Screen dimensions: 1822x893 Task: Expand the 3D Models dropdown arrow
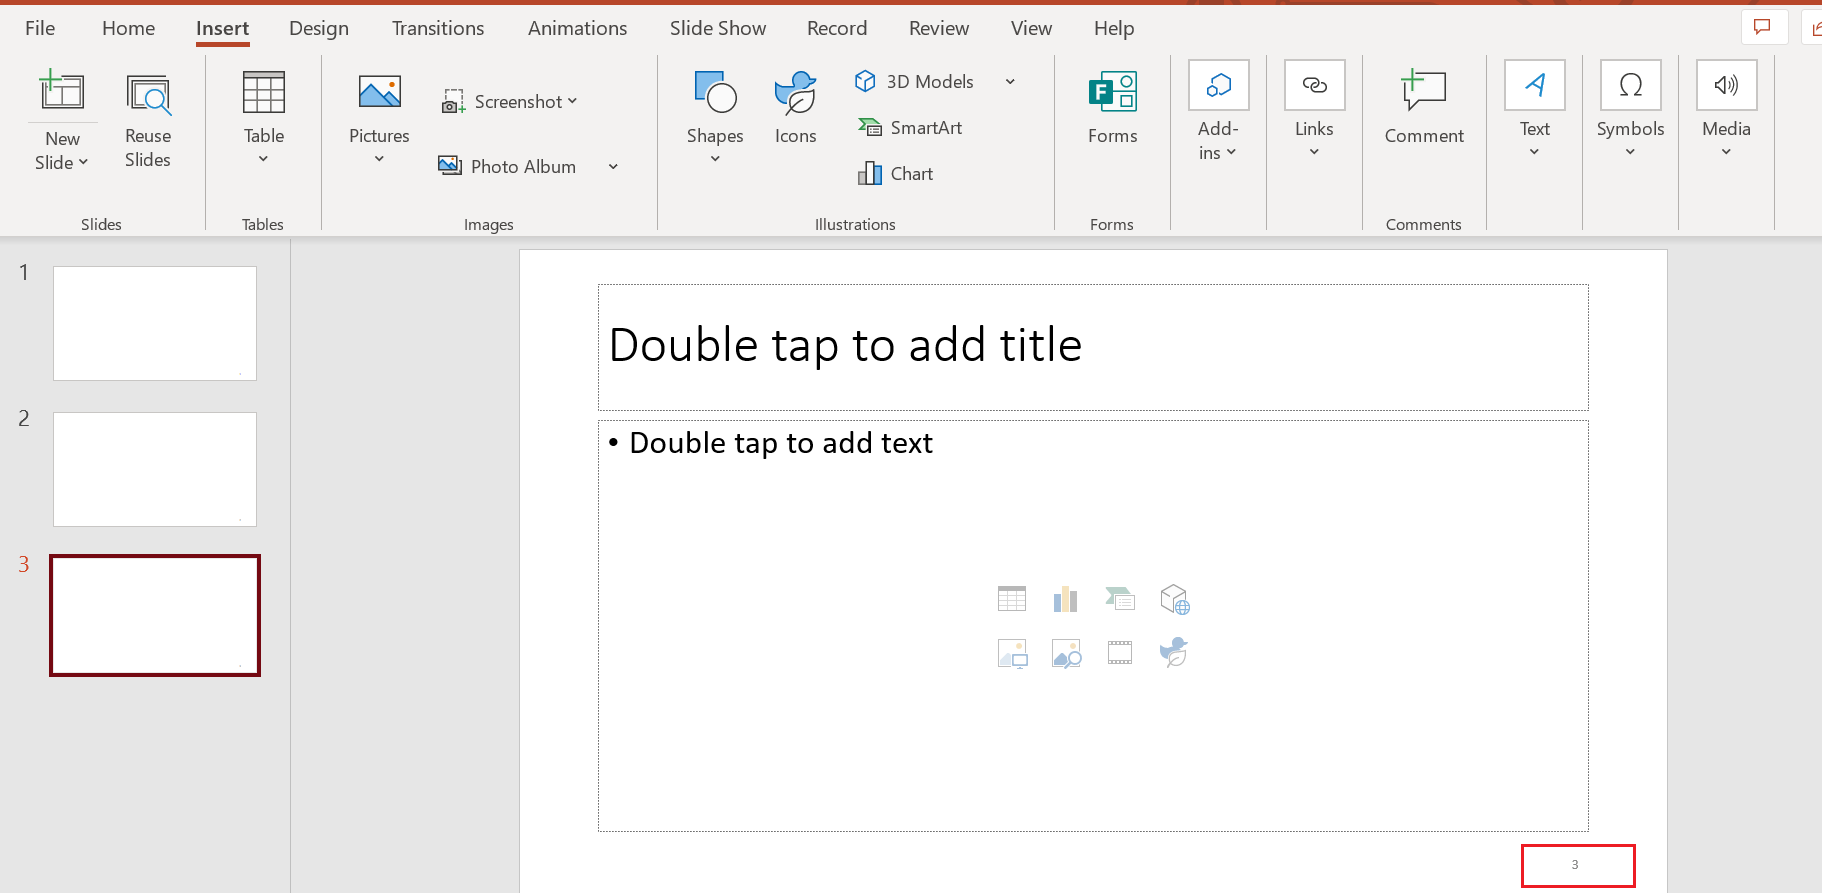(x=1010, y=82)
